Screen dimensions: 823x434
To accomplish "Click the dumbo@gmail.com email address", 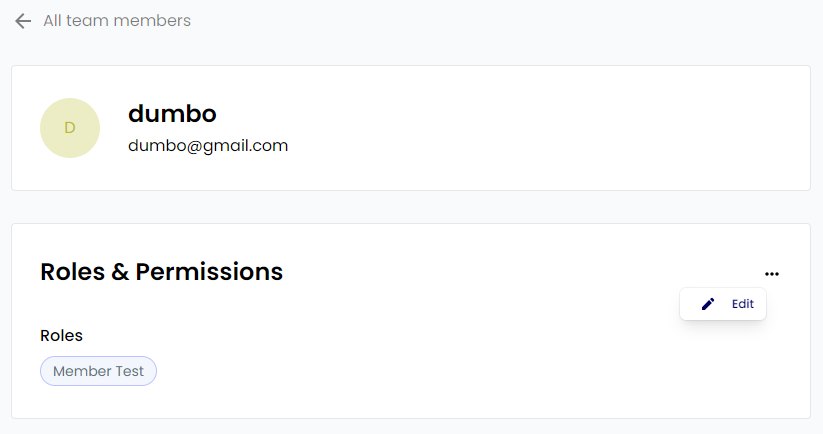I will pos(208,146).
